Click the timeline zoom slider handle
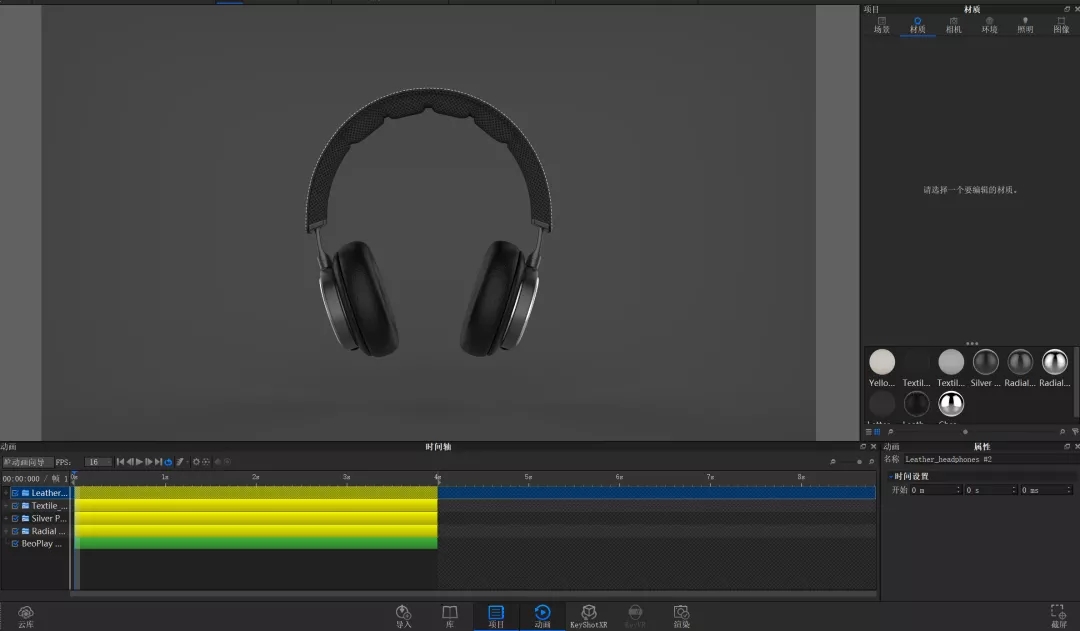 tap(859, 462)
